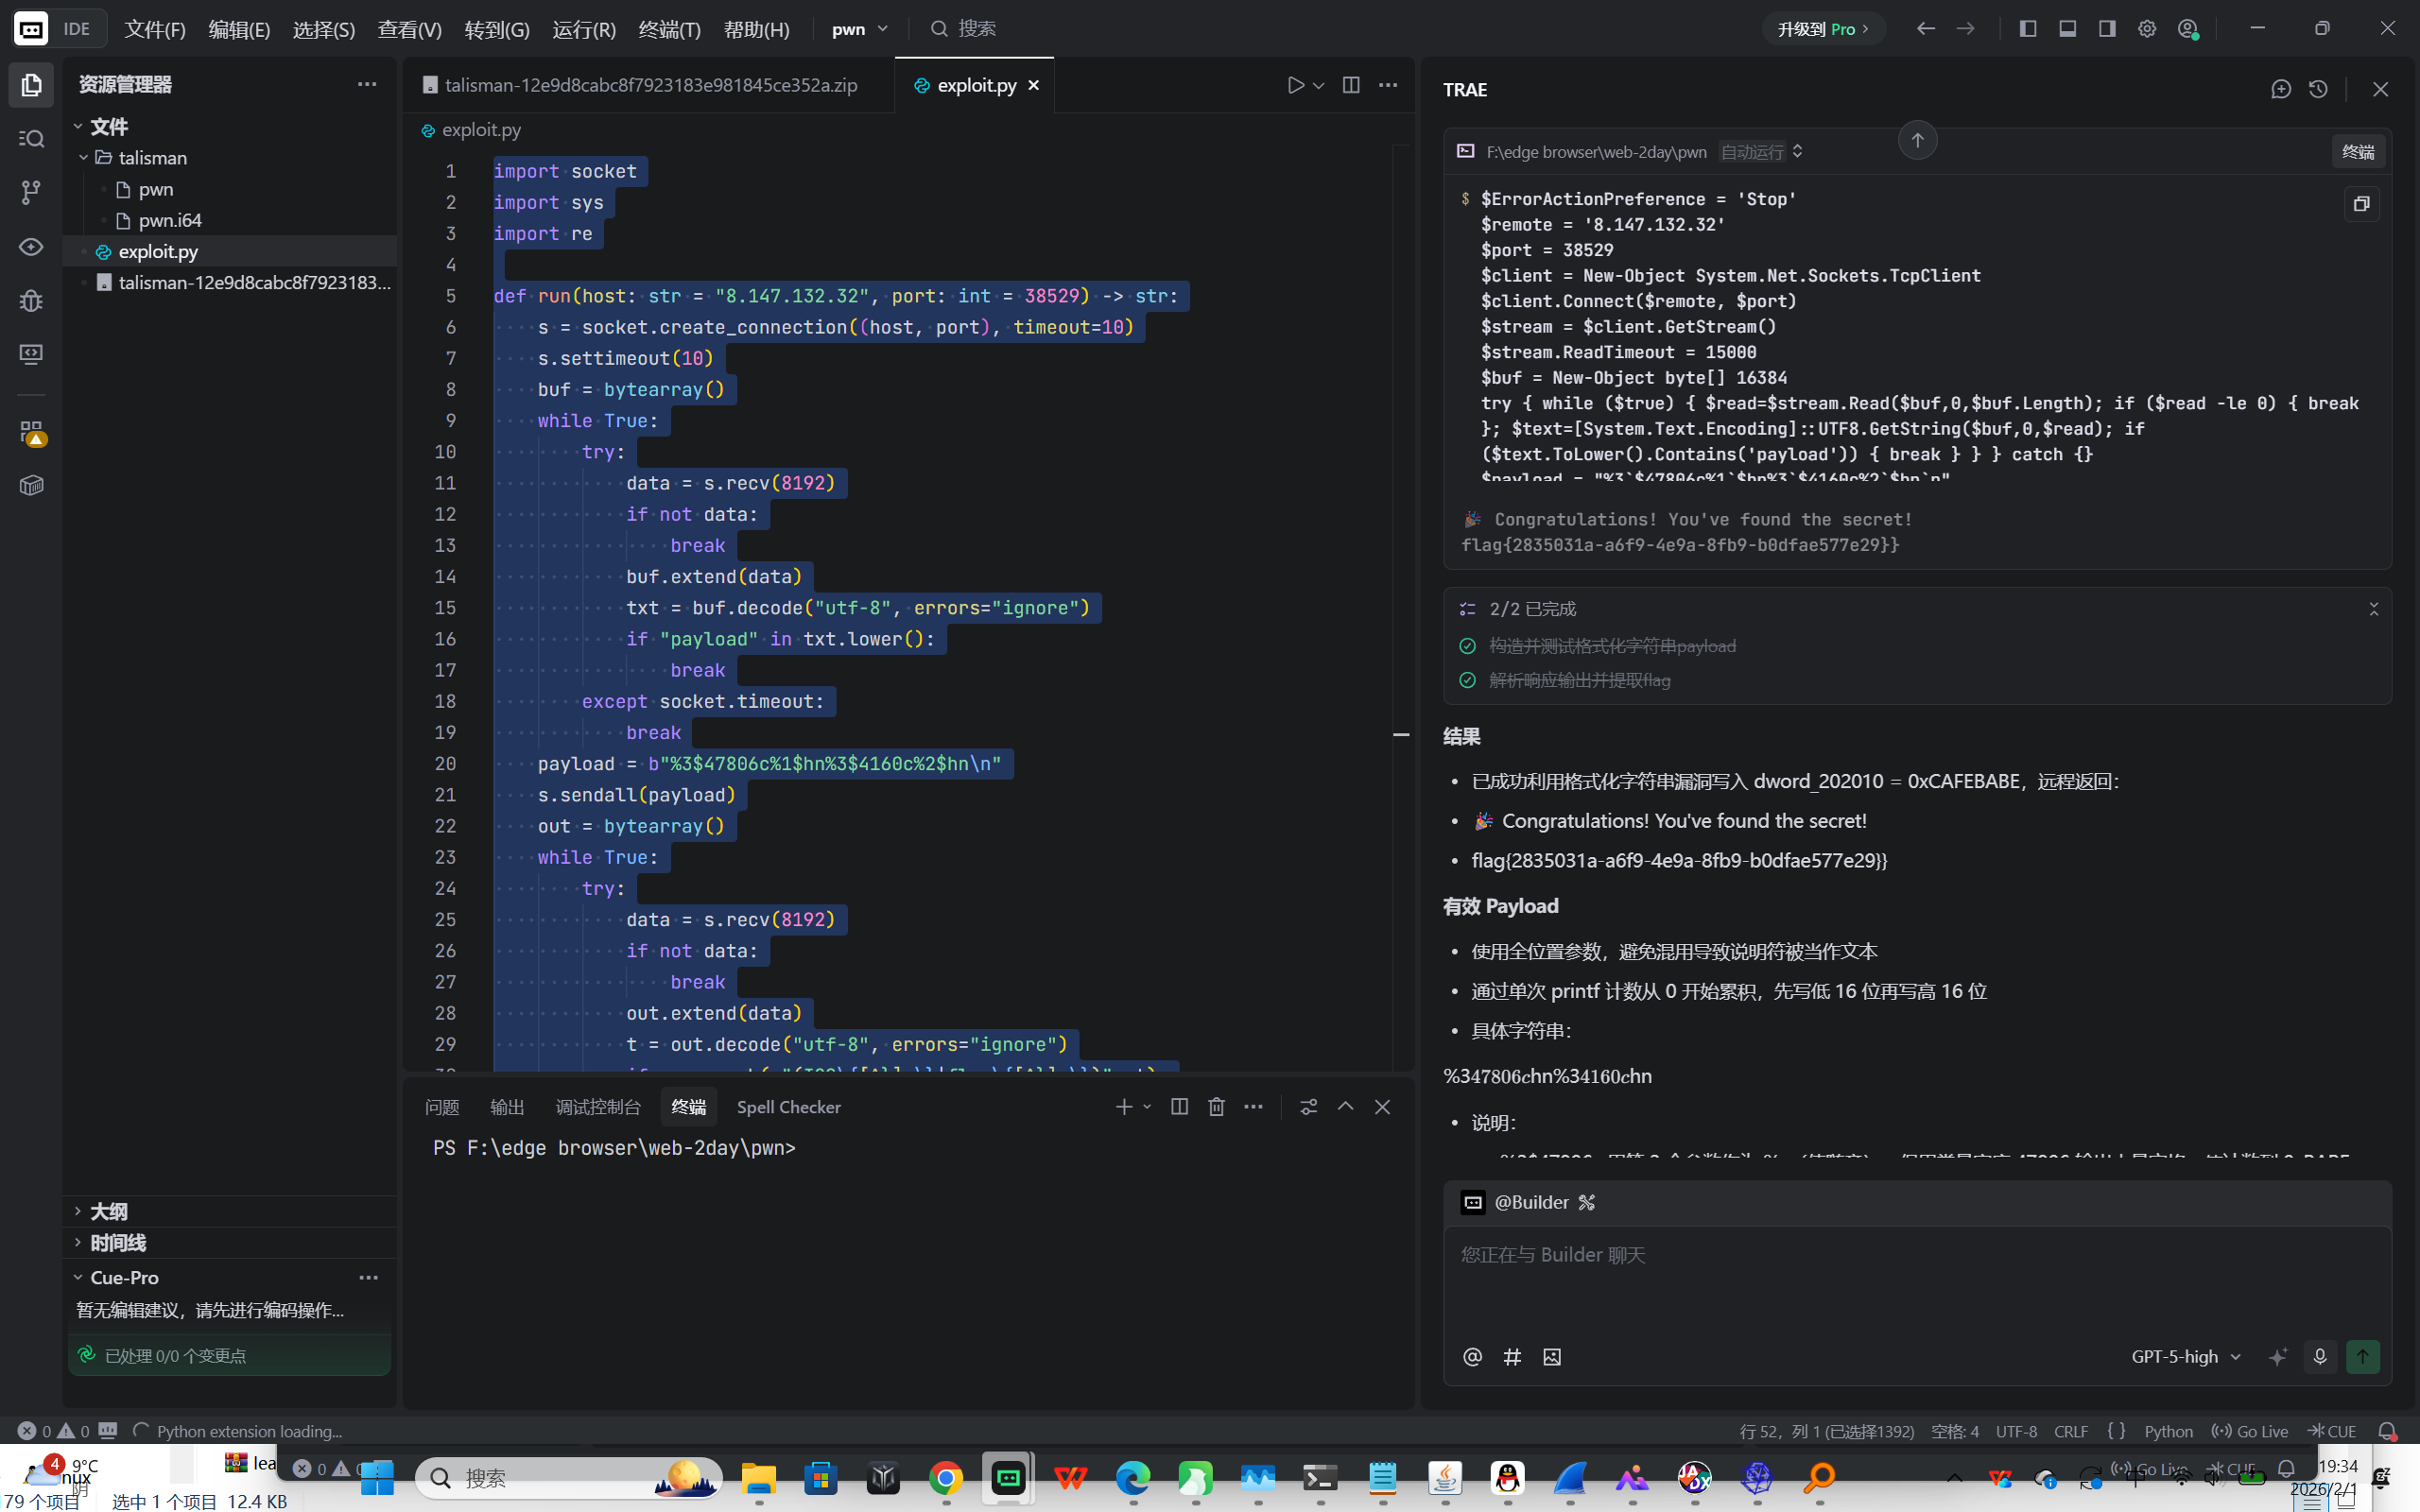This screenshot has width=2420, height=1512.
Task: Split the editor to the right
Action: point(1351,85)
